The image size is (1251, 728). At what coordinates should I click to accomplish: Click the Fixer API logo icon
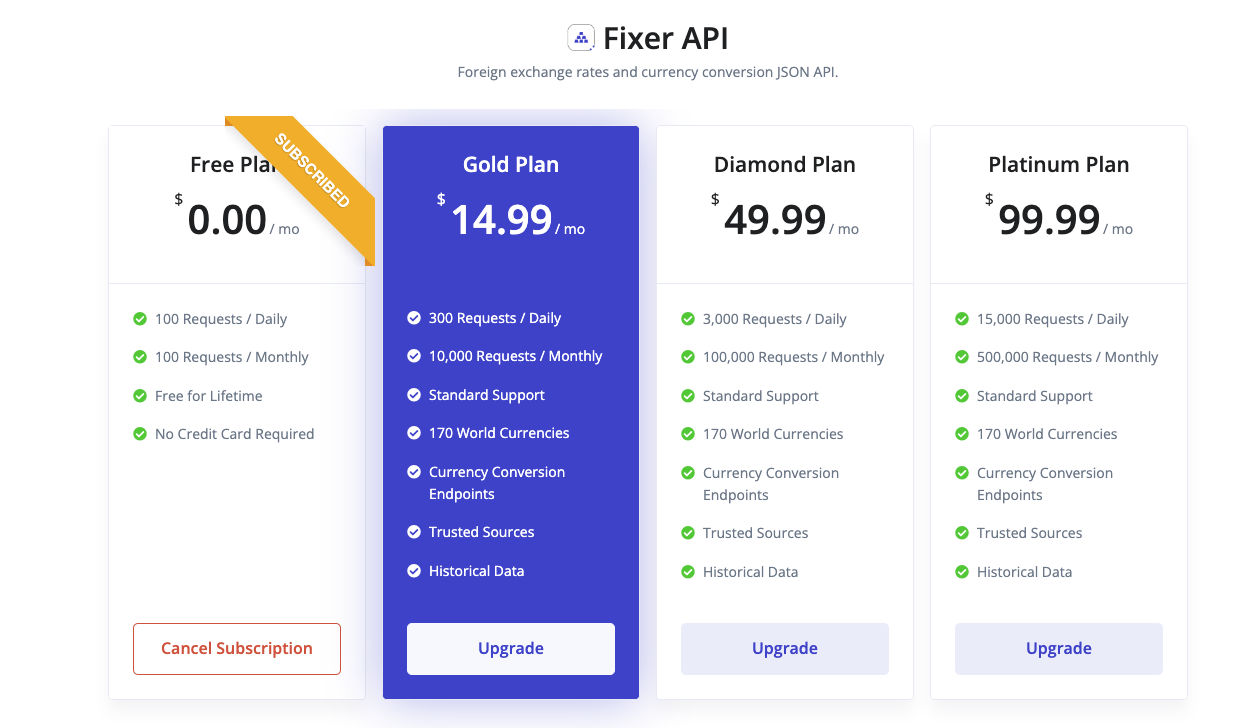pos(581,38)
